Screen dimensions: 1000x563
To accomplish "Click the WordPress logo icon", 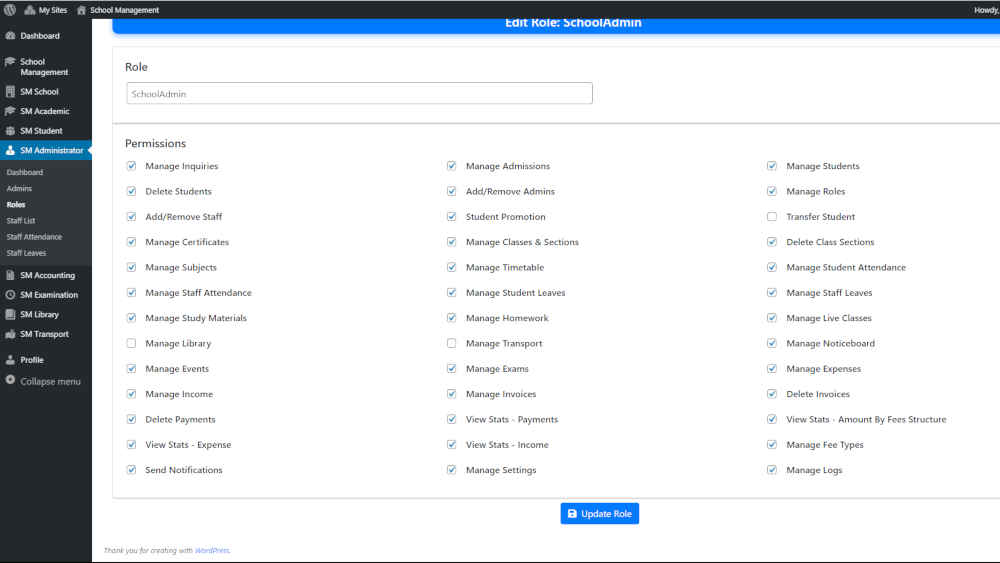I will pyautogui.click(x=9, y=10).
